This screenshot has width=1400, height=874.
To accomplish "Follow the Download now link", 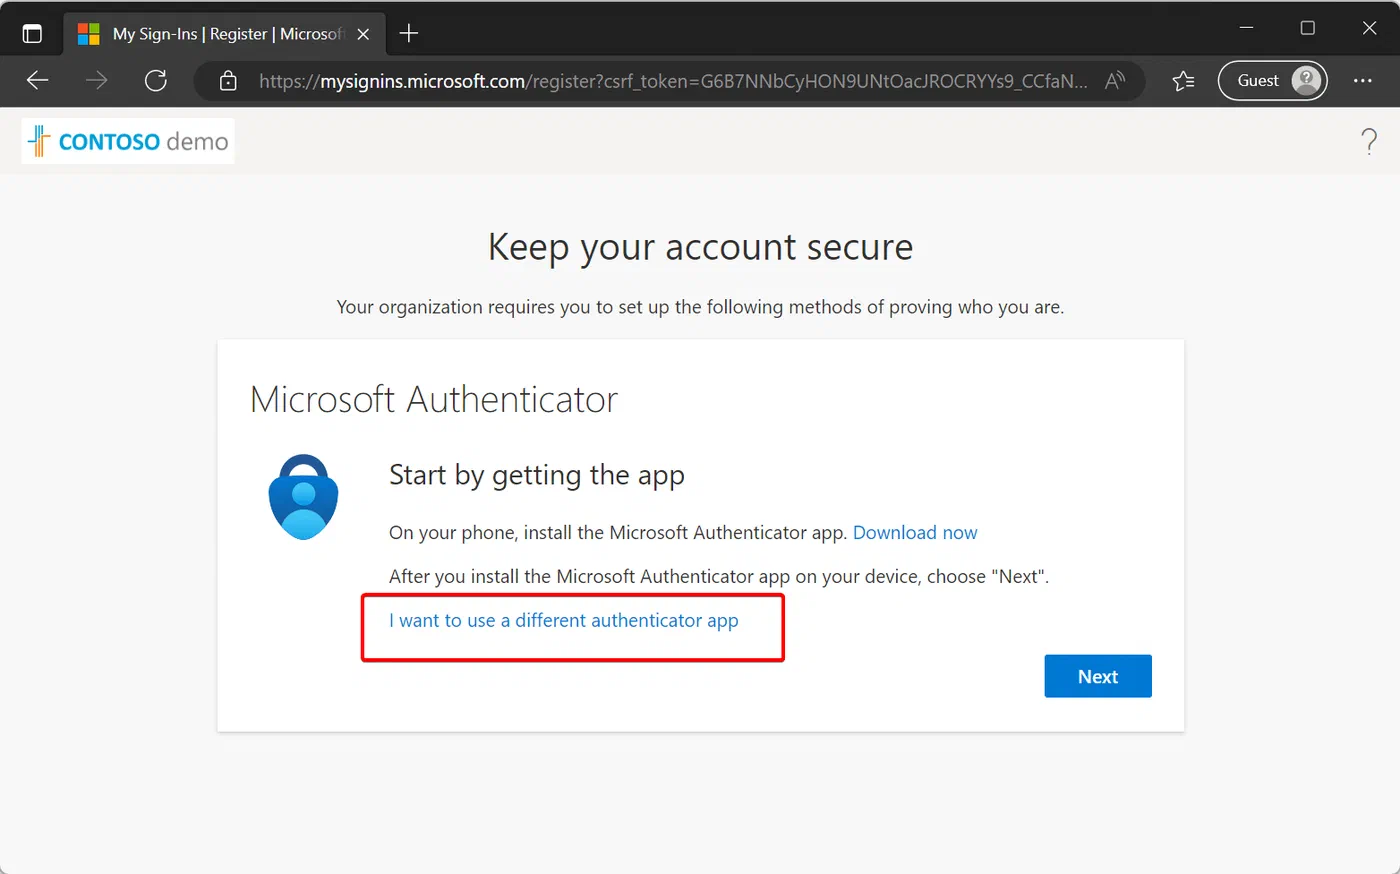I will [915, 533].
